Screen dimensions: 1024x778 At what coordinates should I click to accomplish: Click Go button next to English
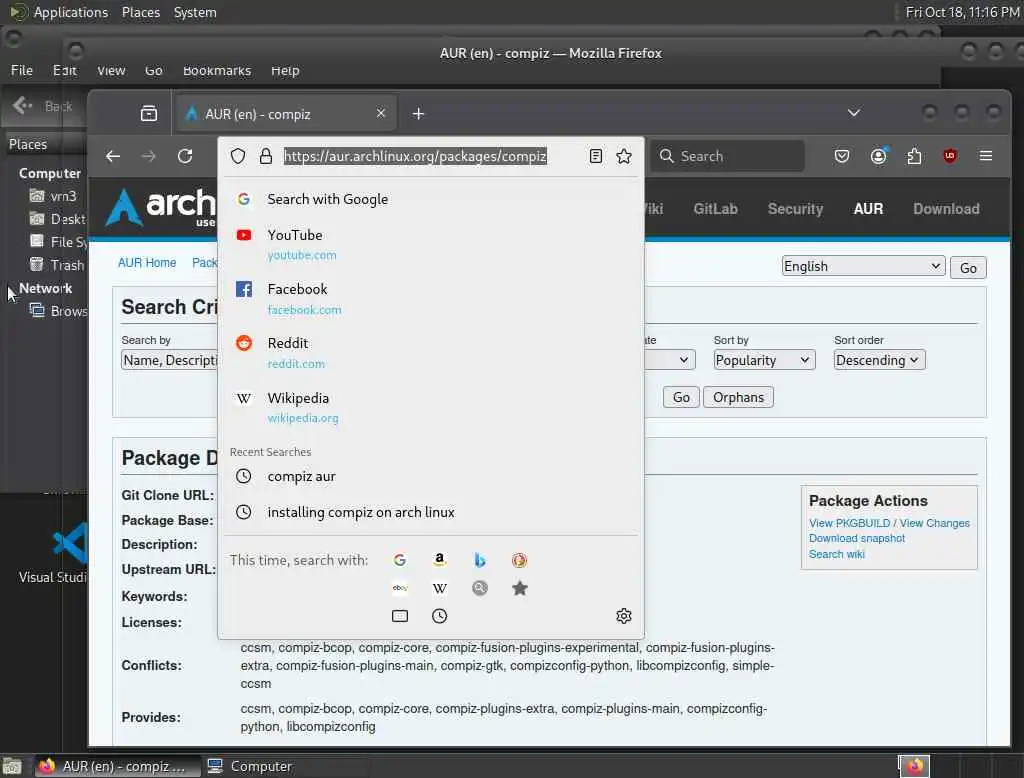tap(968, 268)
